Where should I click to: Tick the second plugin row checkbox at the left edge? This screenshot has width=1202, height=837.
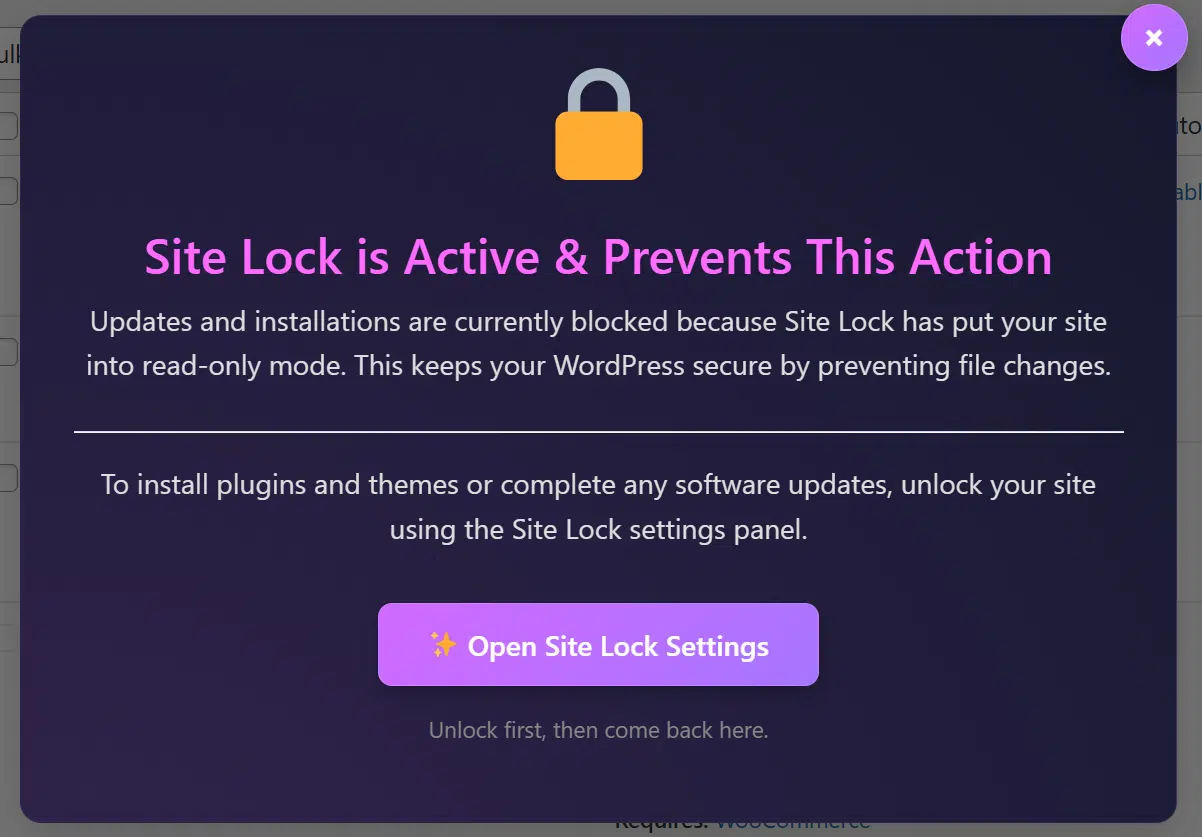click(x=8, y=191)
